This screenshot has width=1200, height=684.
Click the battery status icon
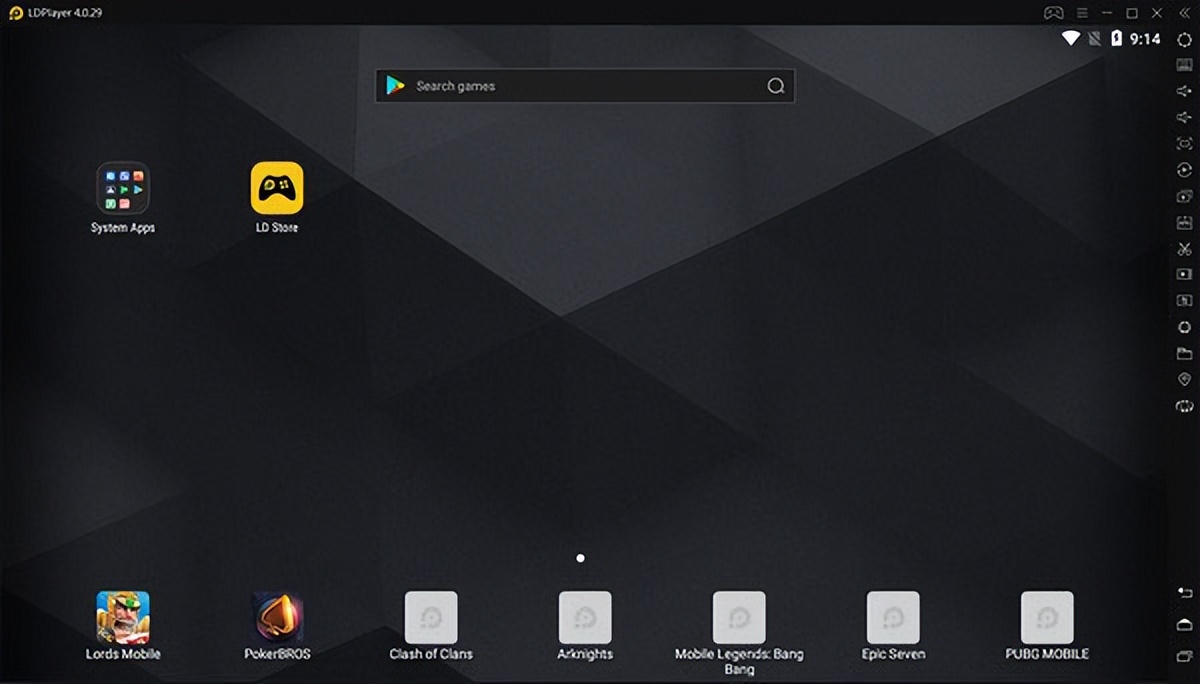[1117, 39]
